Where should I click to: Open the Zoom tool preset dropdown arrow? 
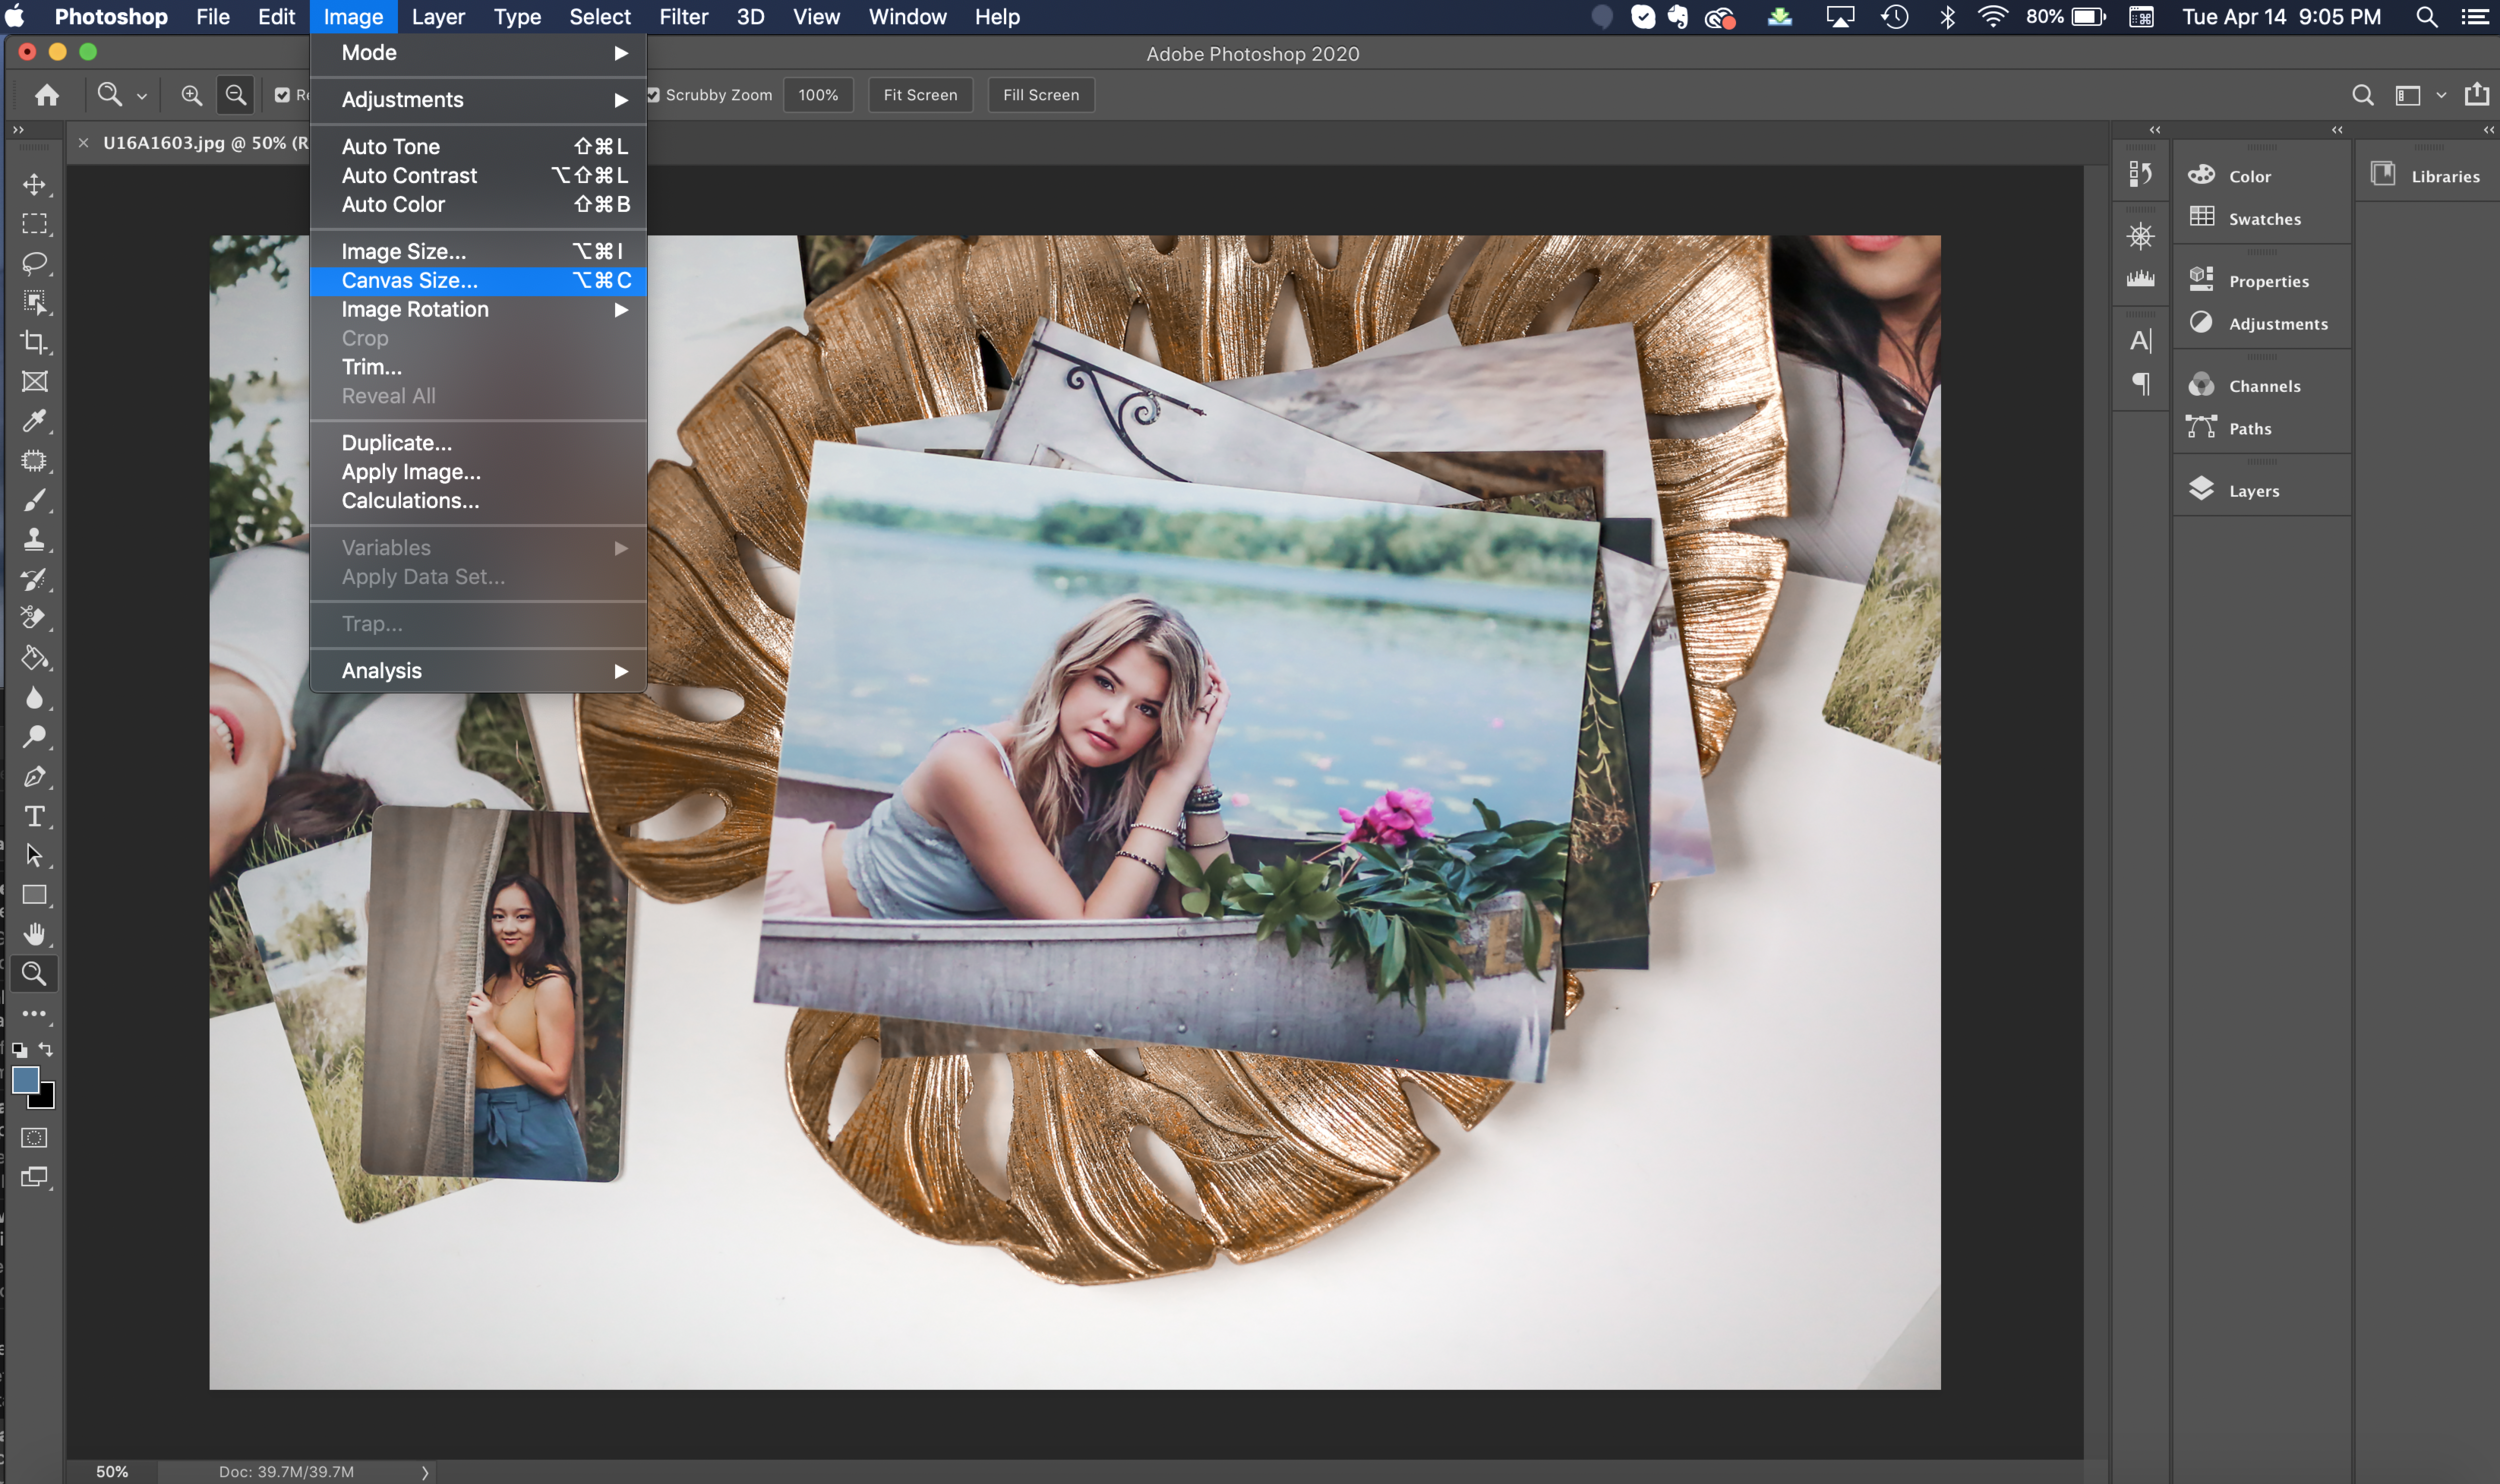pos(142,96)
